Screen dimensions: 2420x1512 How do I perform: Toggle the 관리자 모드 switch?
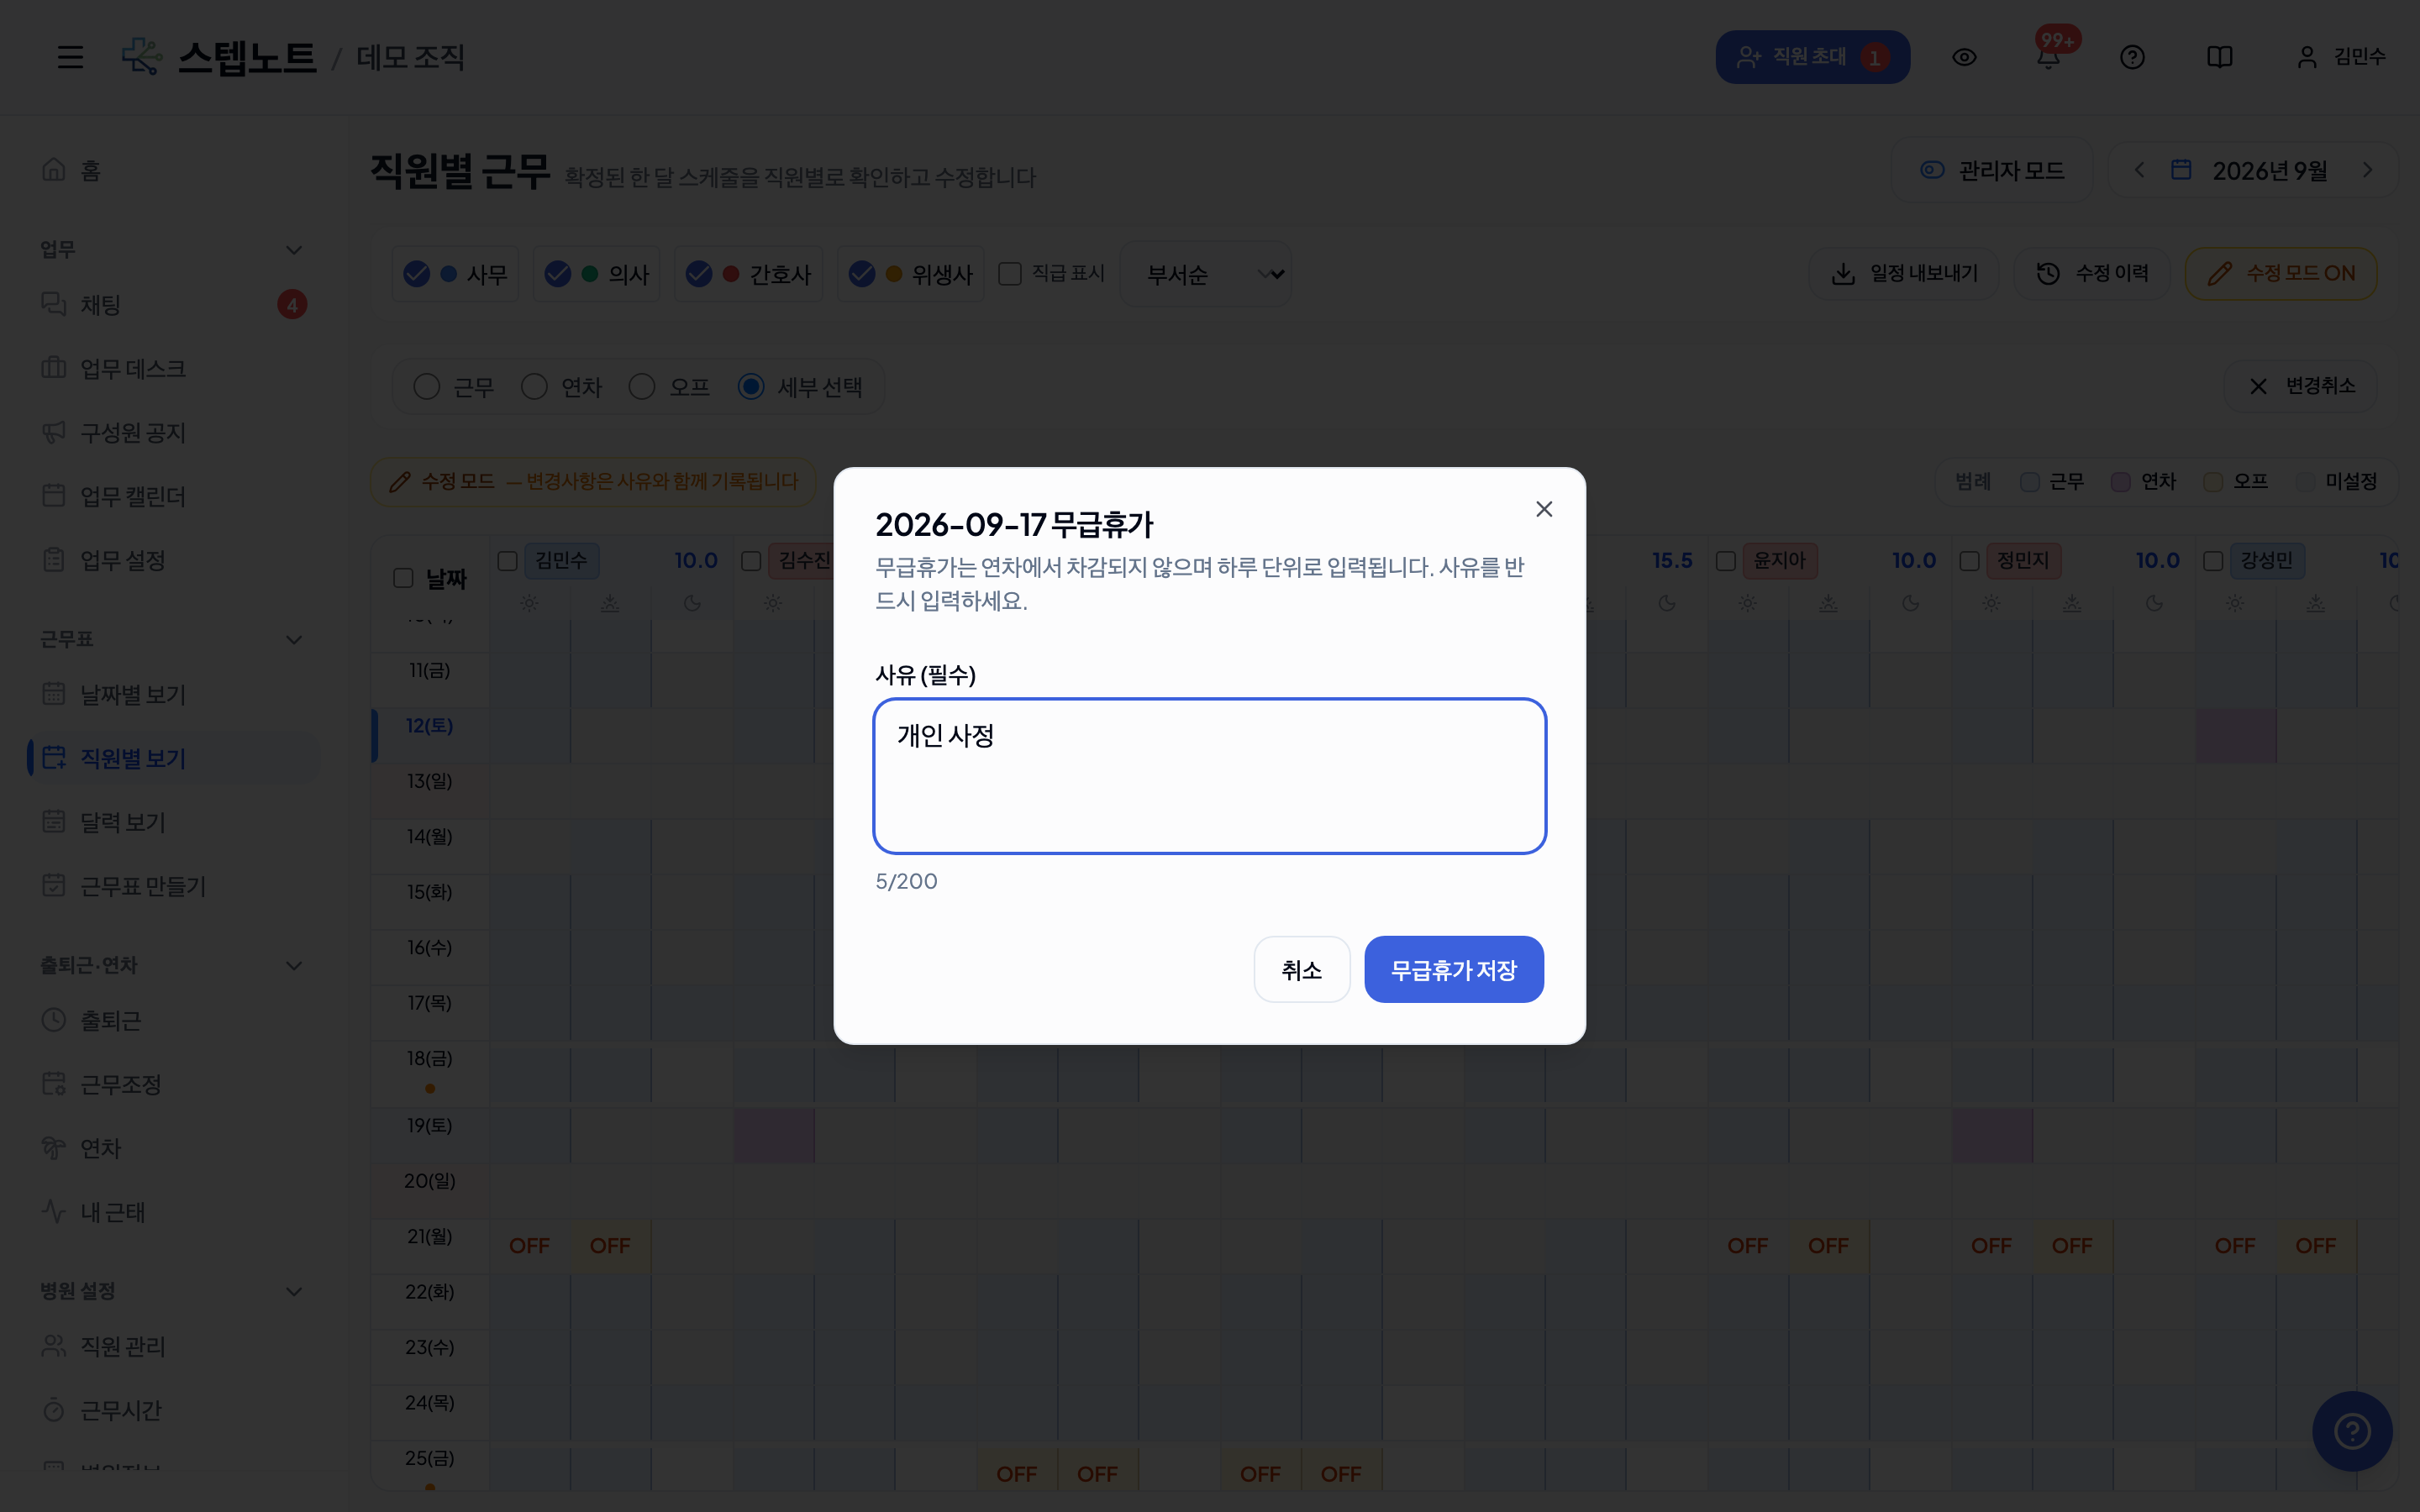(1992, 170)
